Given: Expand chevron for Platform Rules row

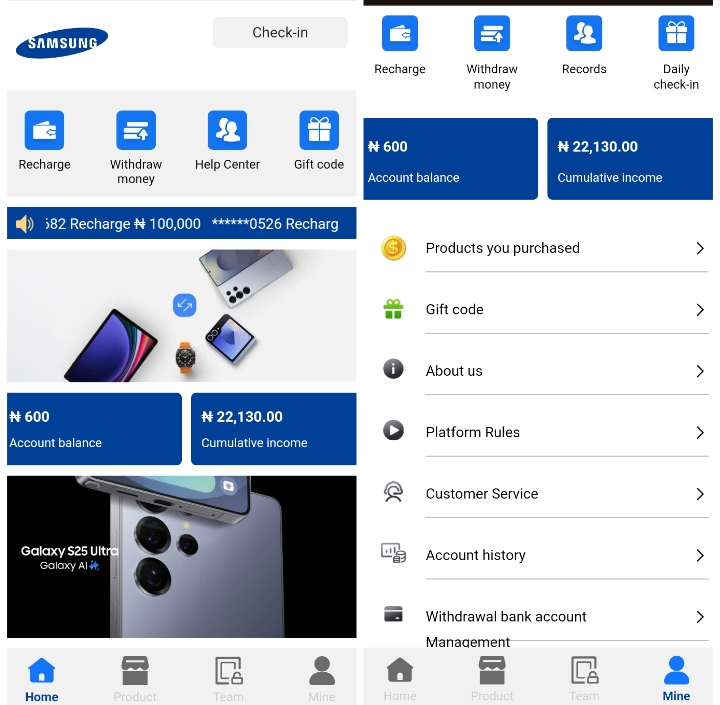Looking at the screenshot, I should 700,433.
